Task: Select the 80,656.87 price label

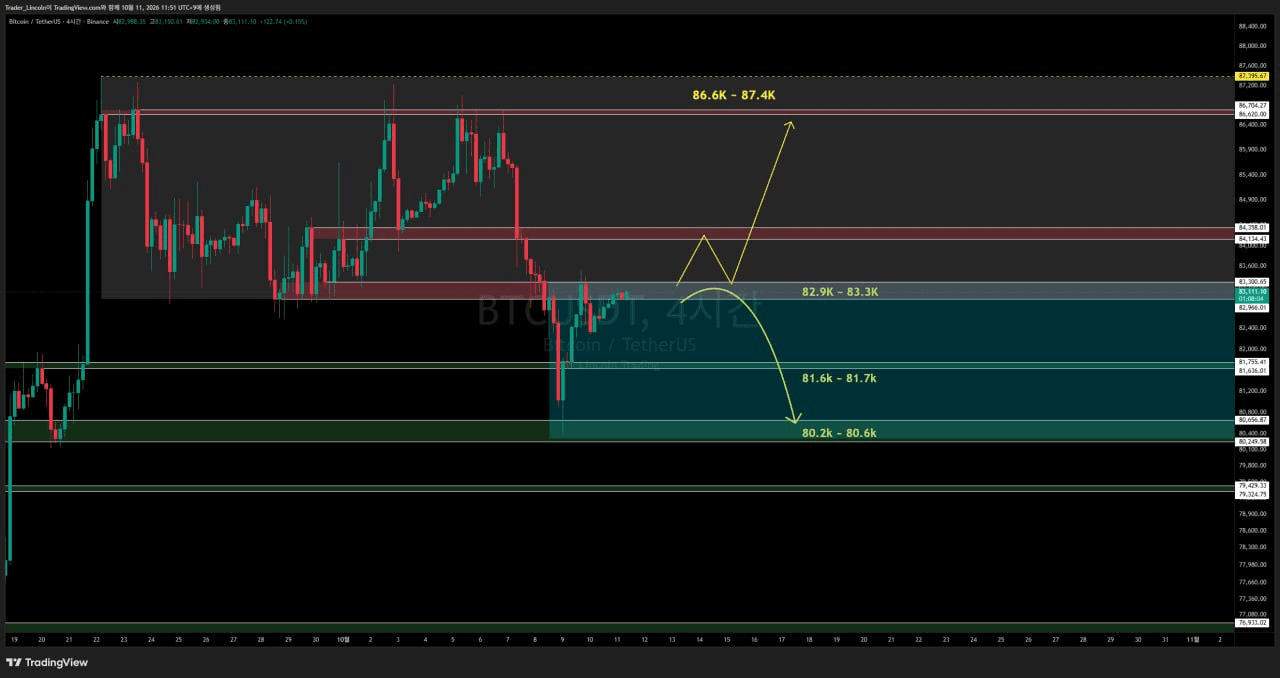Action: pyautogui.click(x=1252, y=420)
